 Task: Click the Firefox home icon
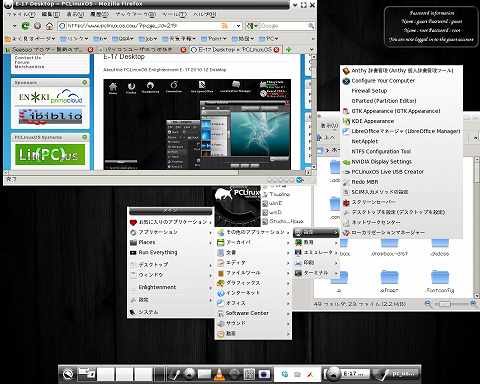(x=49, y=26)
